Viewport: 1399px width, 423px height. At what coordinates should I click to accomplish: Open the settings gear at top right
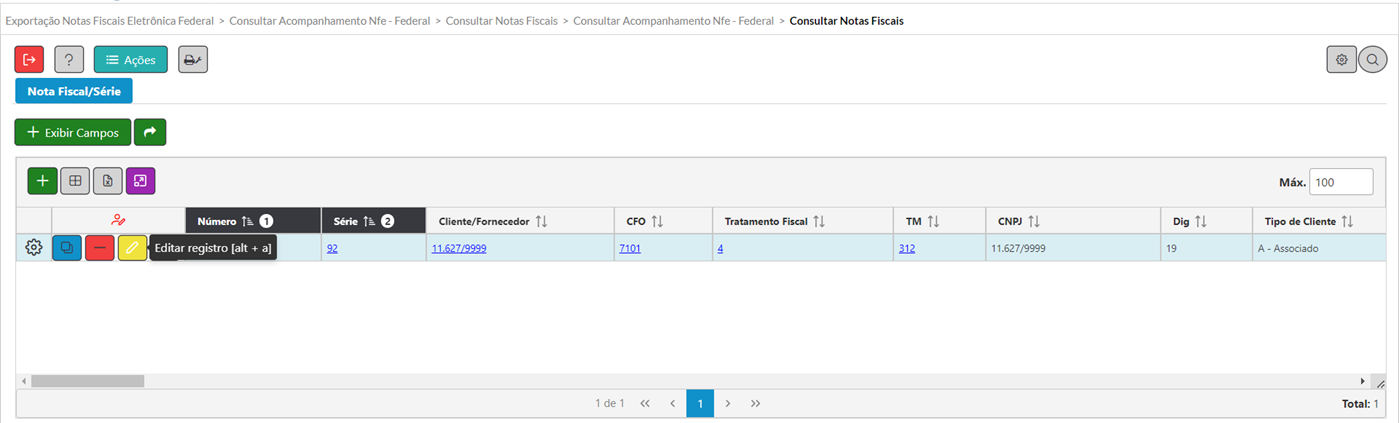(1342, 60)
